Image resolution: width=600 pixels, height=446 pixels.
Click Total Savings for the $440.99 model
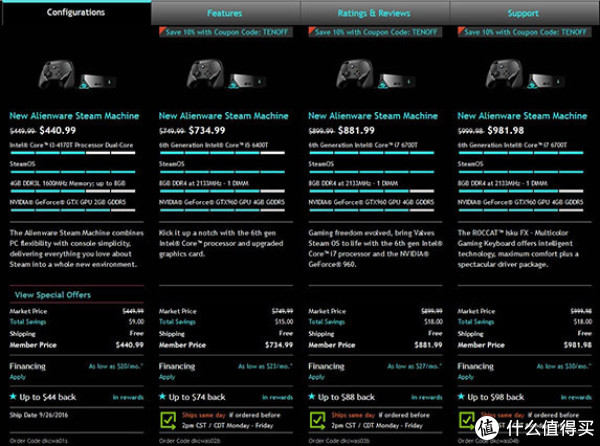pos(28,322)
